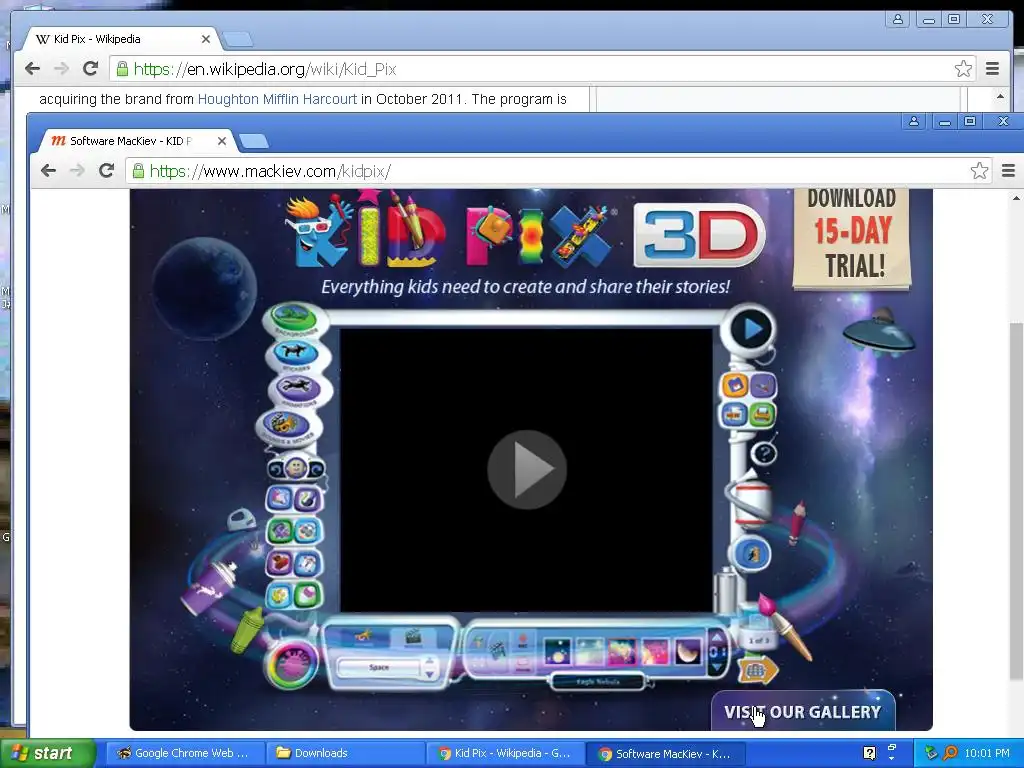The width and height of the screenshot is (1024, 768).
Task: Reload the Wikipedia Kid Pix page
Action: (x=91, y=69)
